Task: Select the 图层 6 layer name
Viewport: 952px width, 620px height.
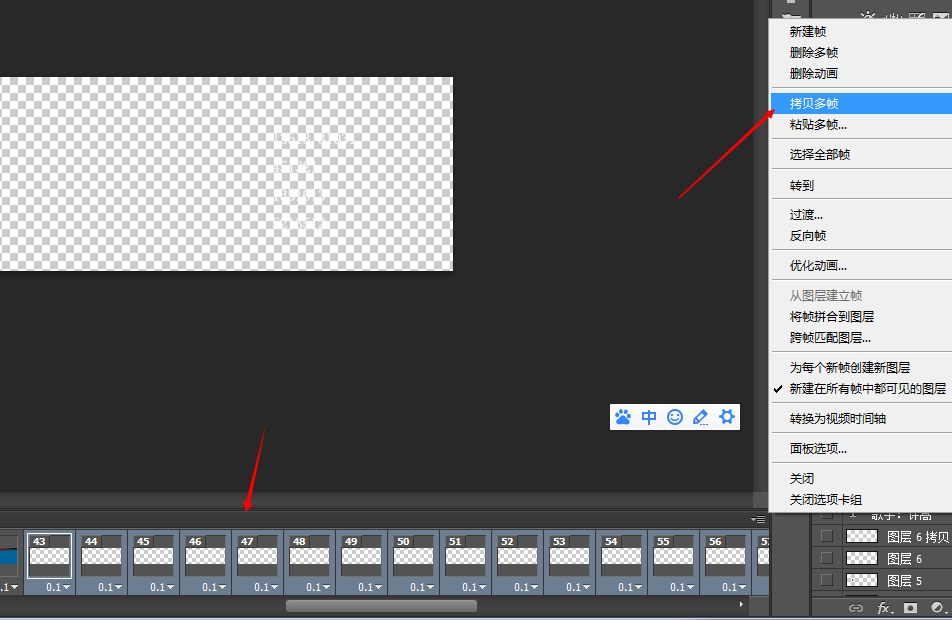Action: [905, 559]
